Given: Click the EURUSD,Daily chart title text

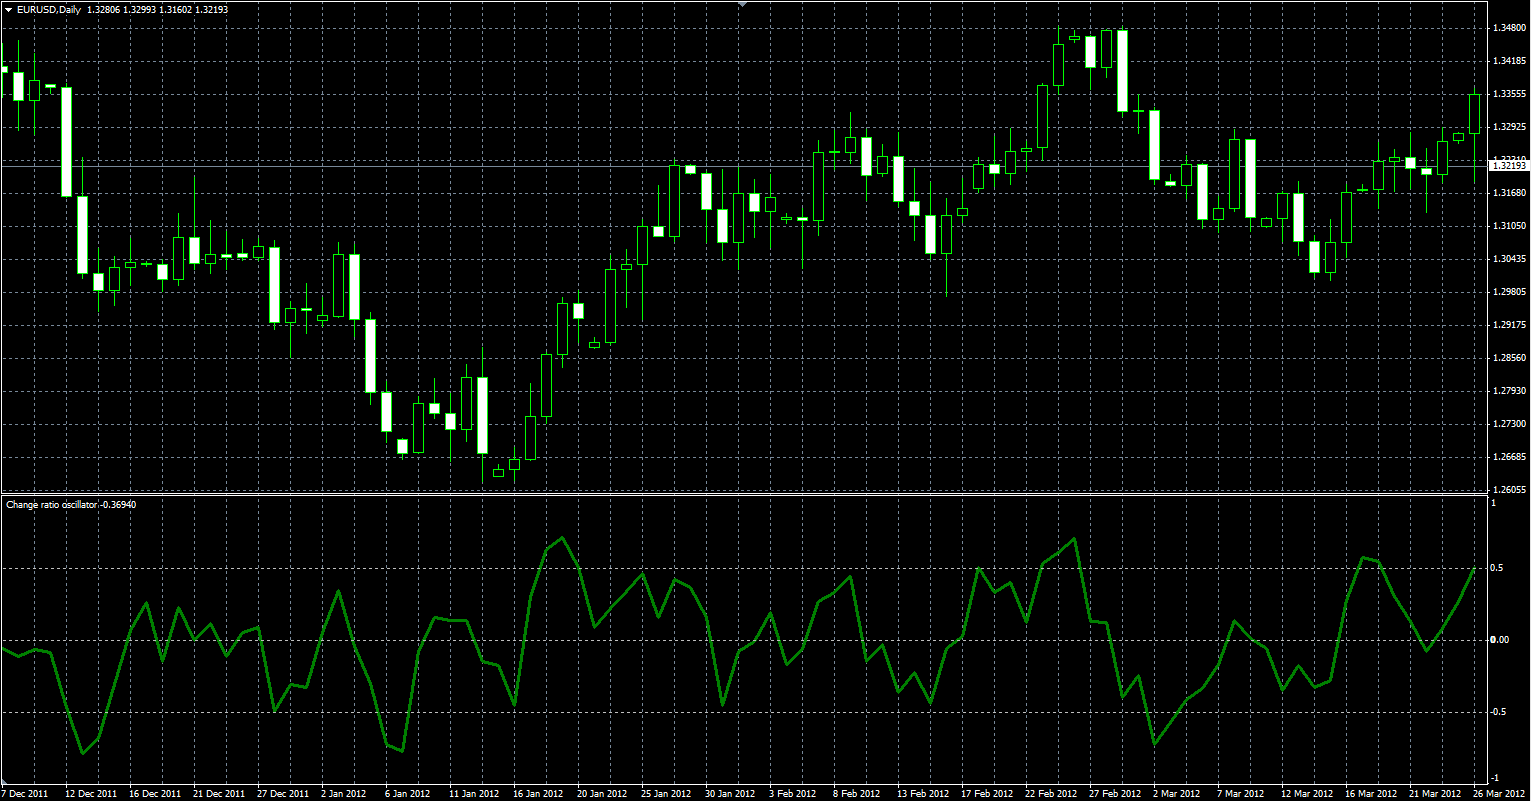Looking at the screenshot, I should 49,10.
